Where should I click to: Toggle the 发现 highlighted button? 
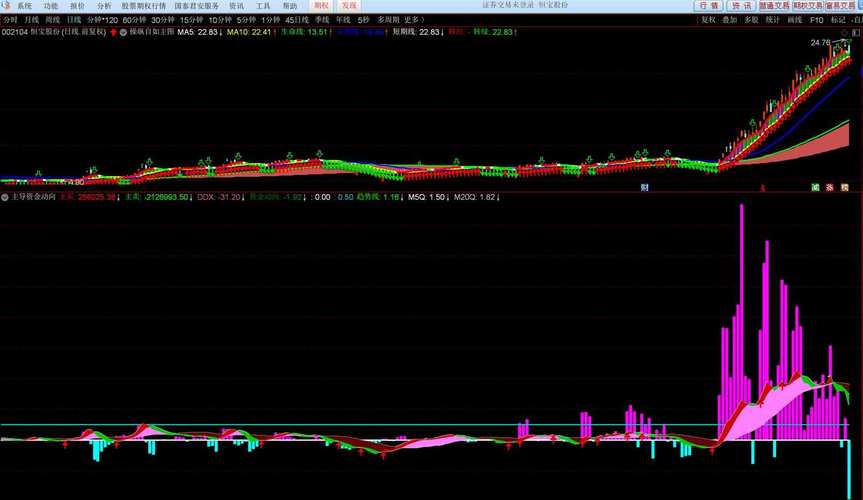click(348, 5)
